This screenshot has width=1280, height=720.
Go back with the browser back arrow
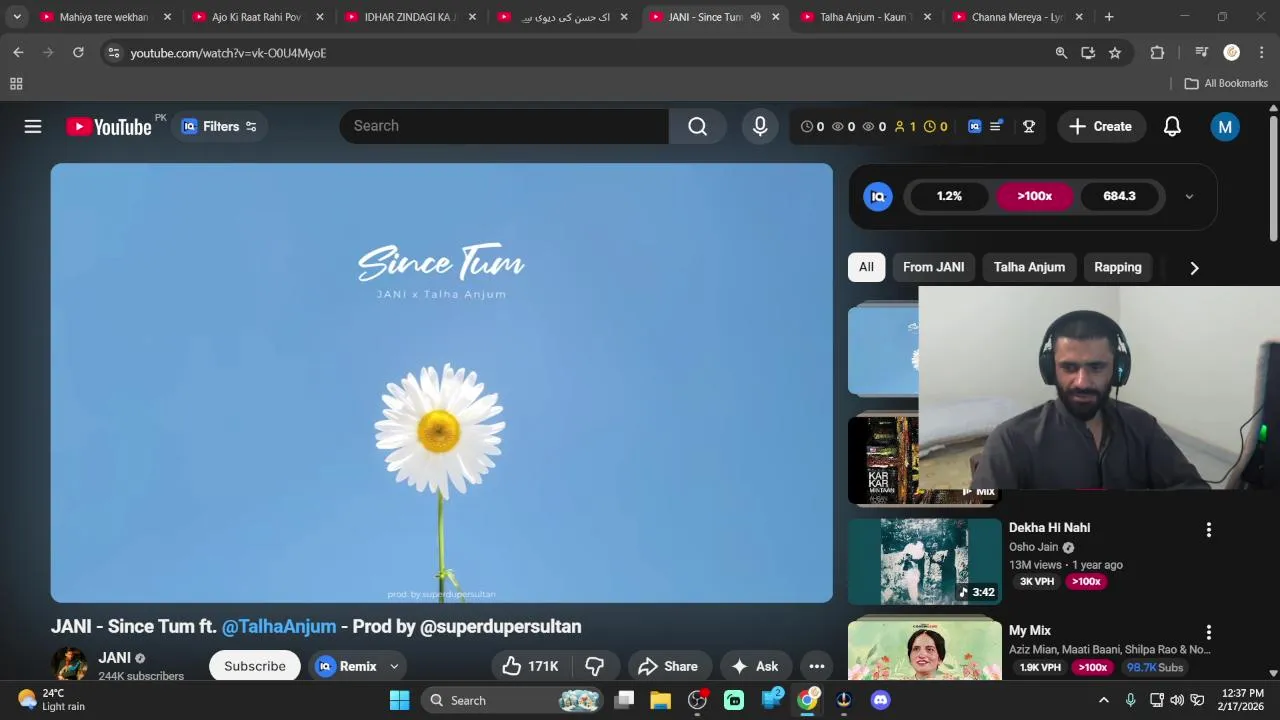coord(18,53)
